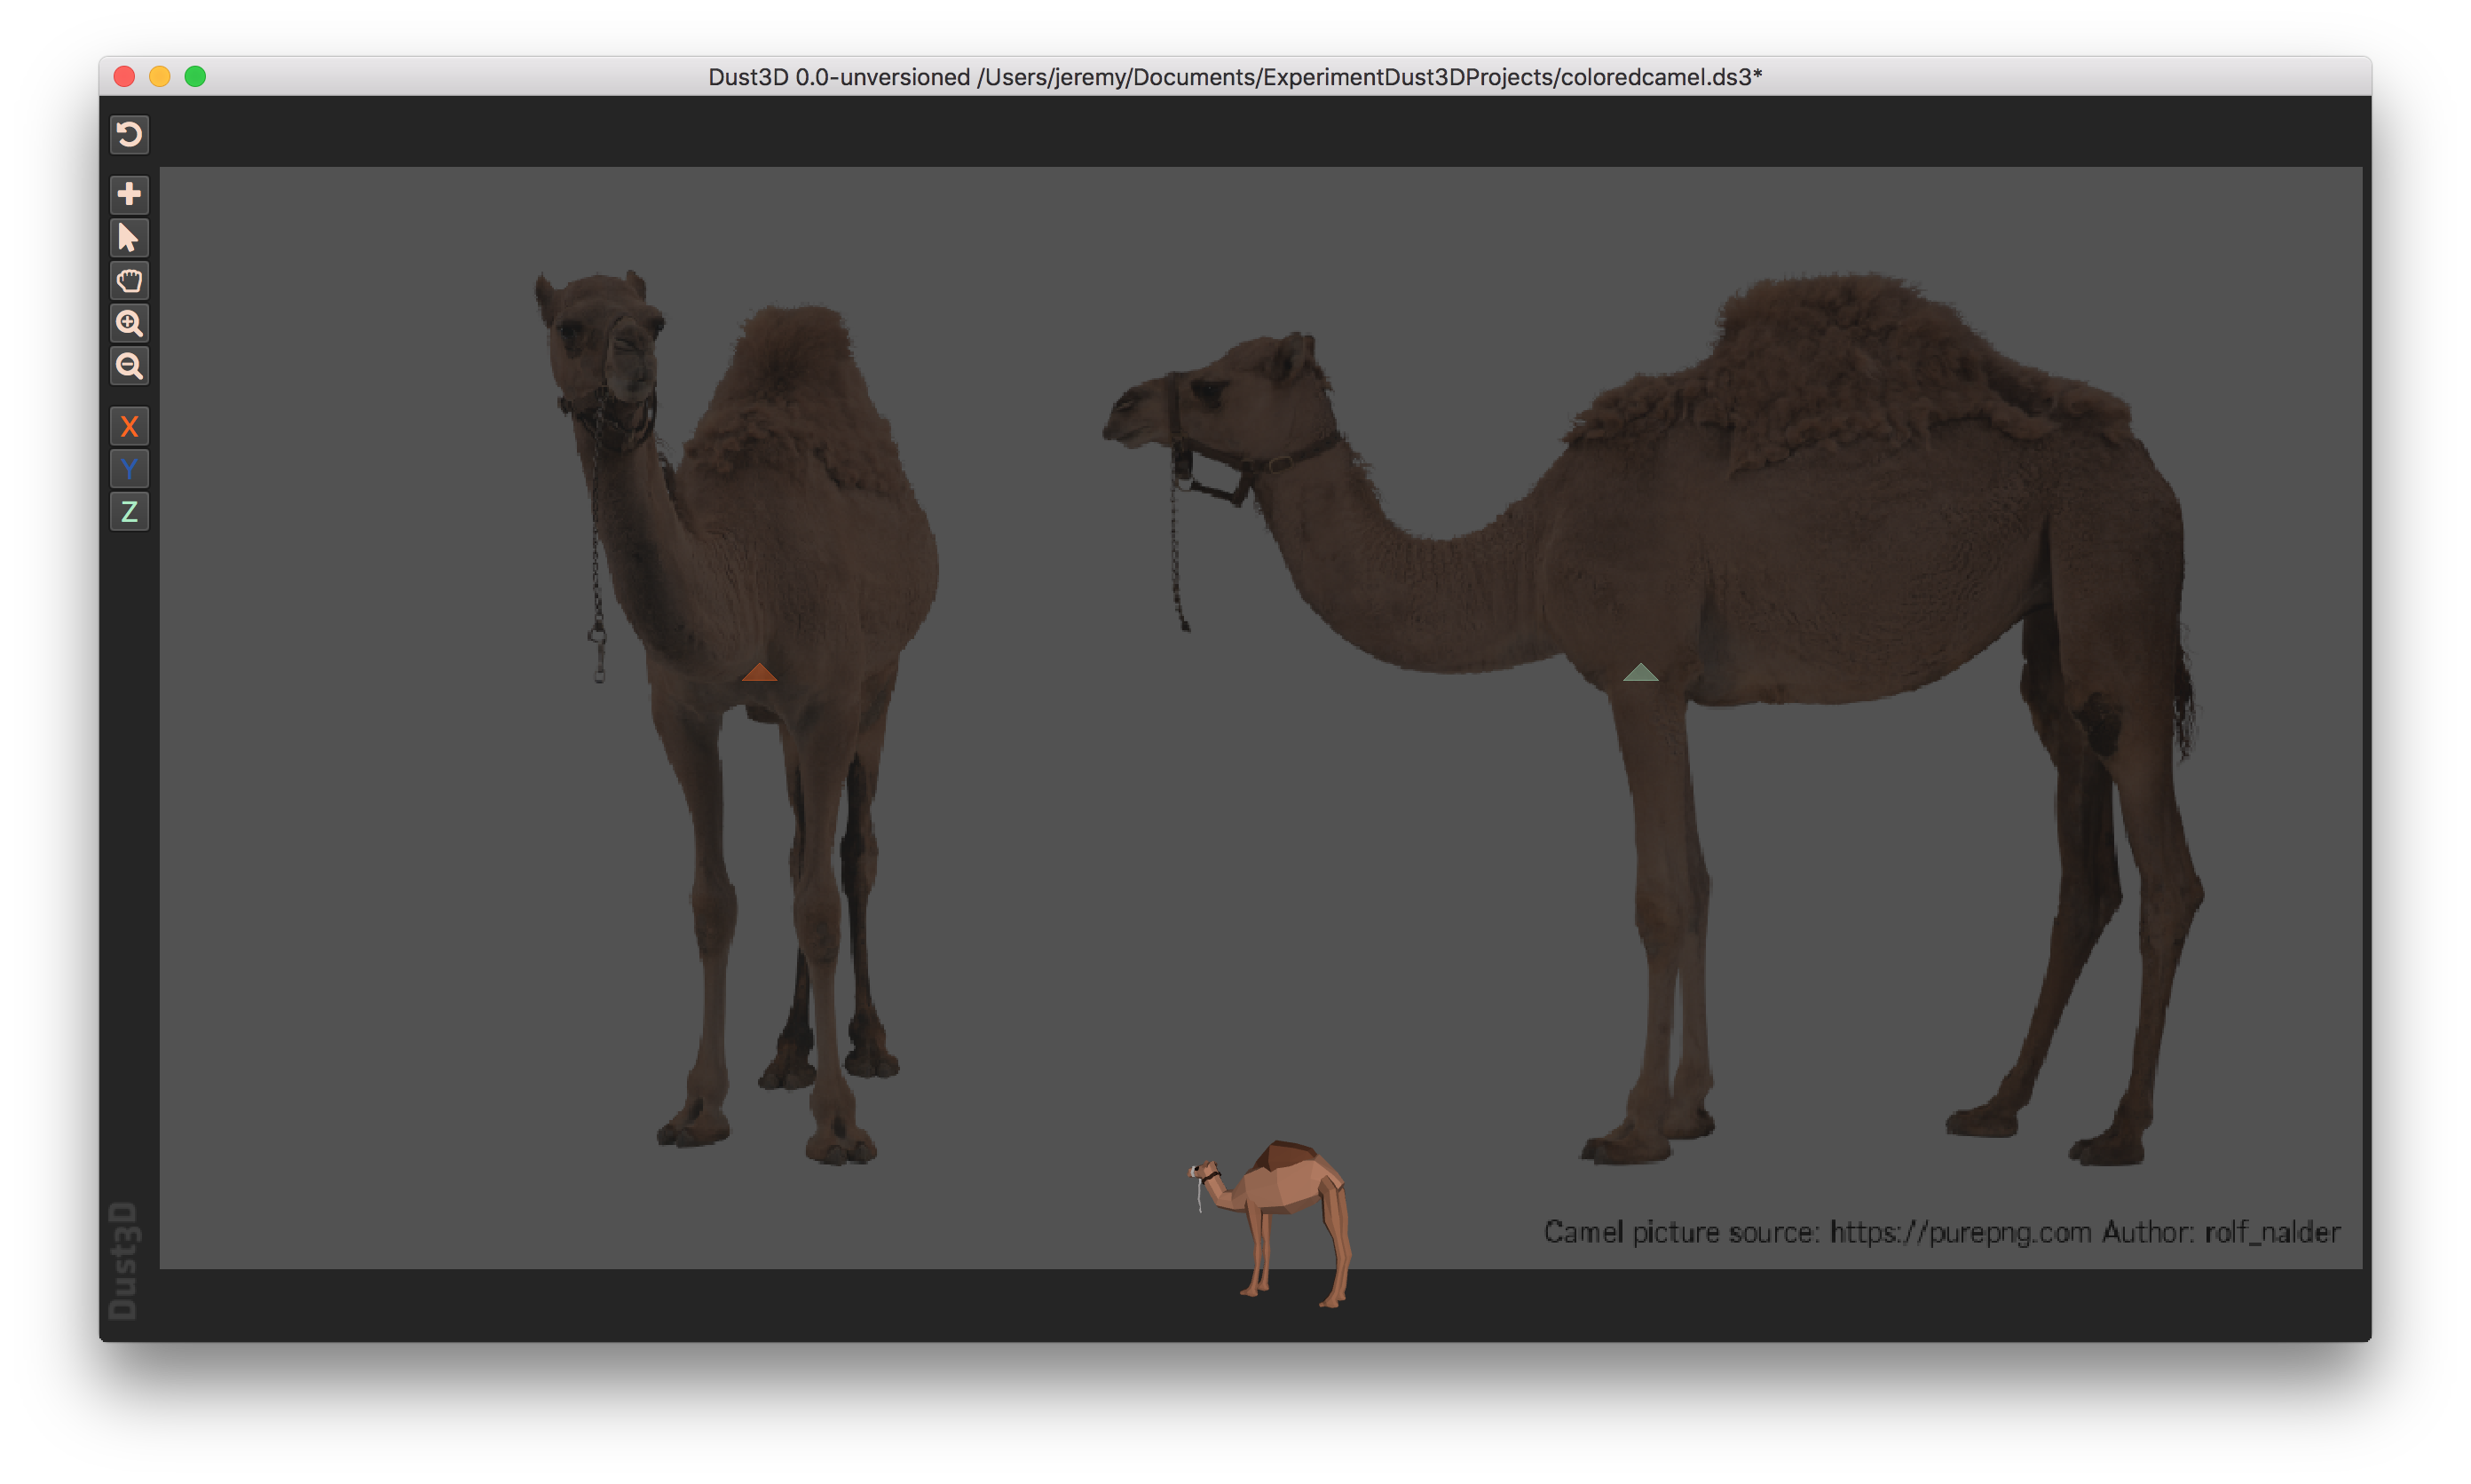This screenshot has width=2471, height=1484.
Task: Minimize the window with yellow button
Action: (x=160, y=77)
